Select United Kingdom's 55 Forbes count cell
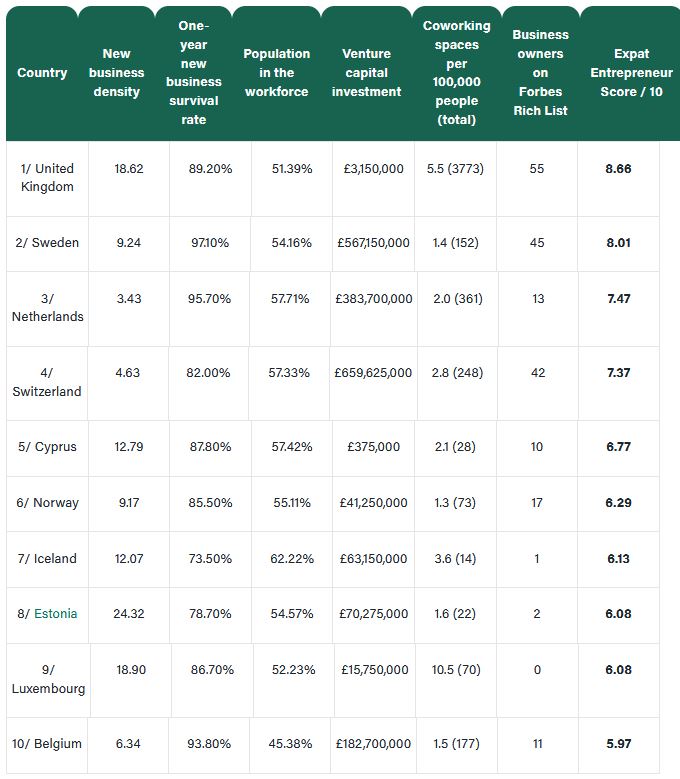Screen dimensions: 680x779 point(537,178)
